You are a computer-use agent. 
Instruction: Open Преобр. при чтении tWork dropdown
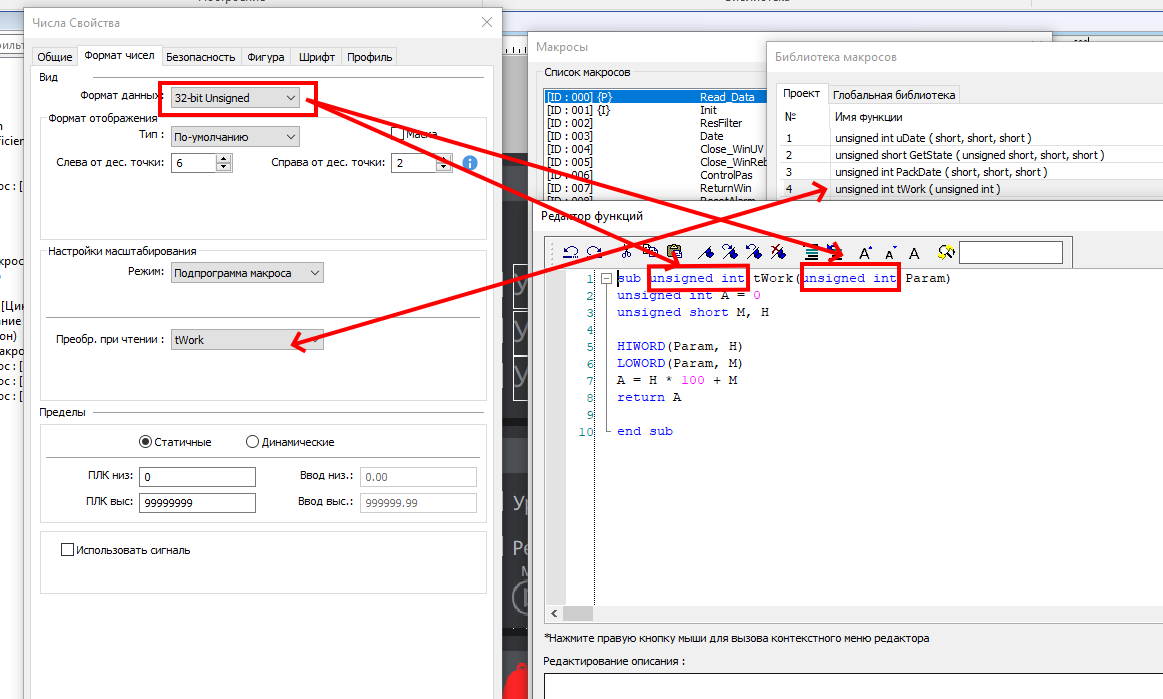tap(247, 339)
